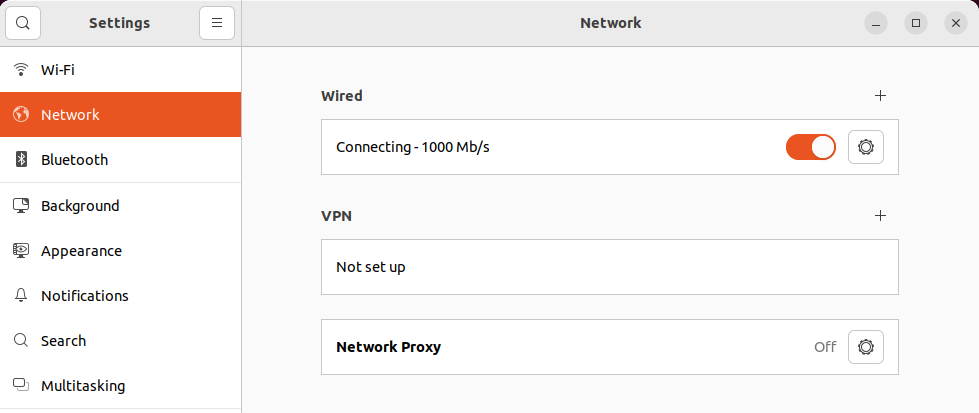Minimize the Settings window
The image size is (979, 413).
point(876,23)
